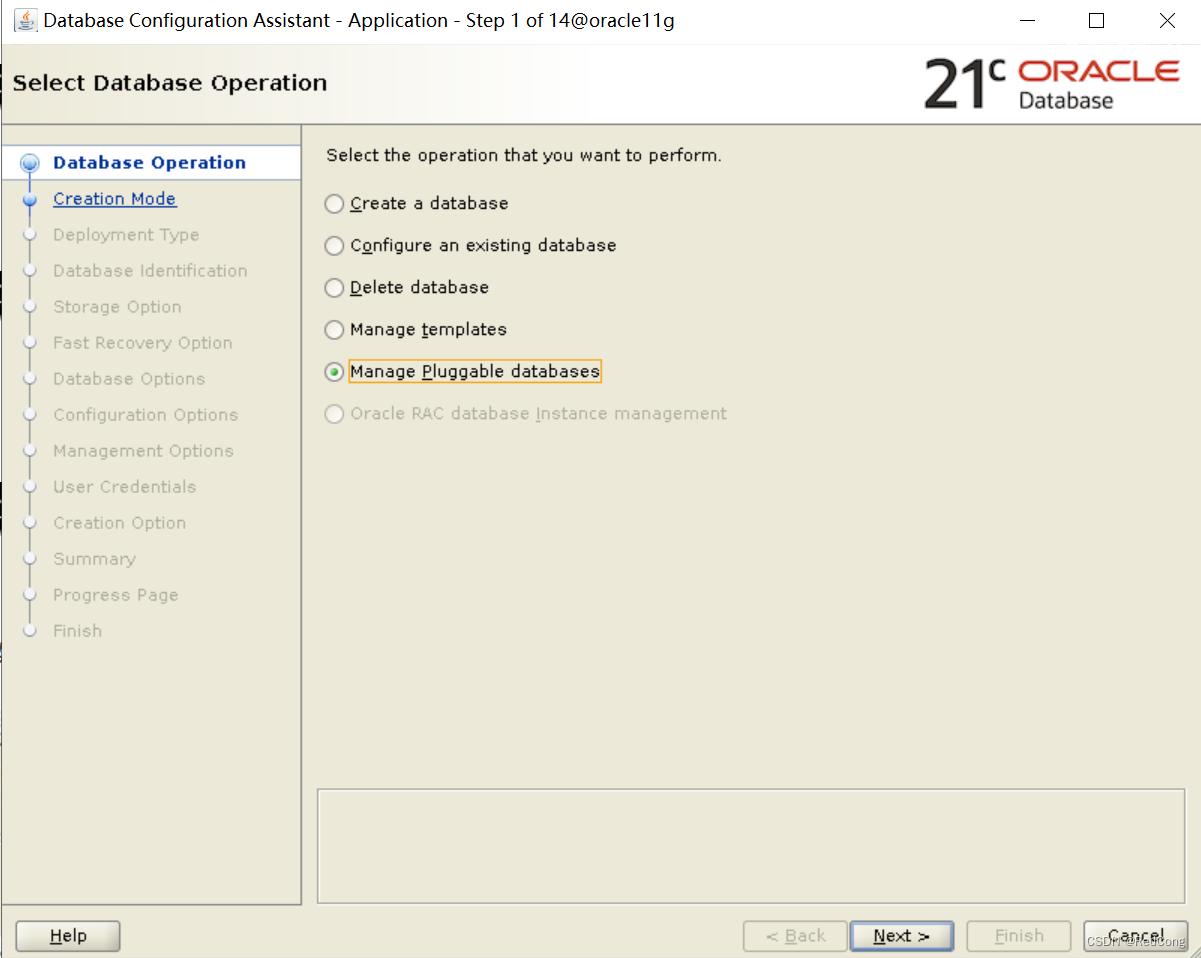Close the Database Configuration Assistant window
Viewport: 1201px width, 958px height.
1167,21
